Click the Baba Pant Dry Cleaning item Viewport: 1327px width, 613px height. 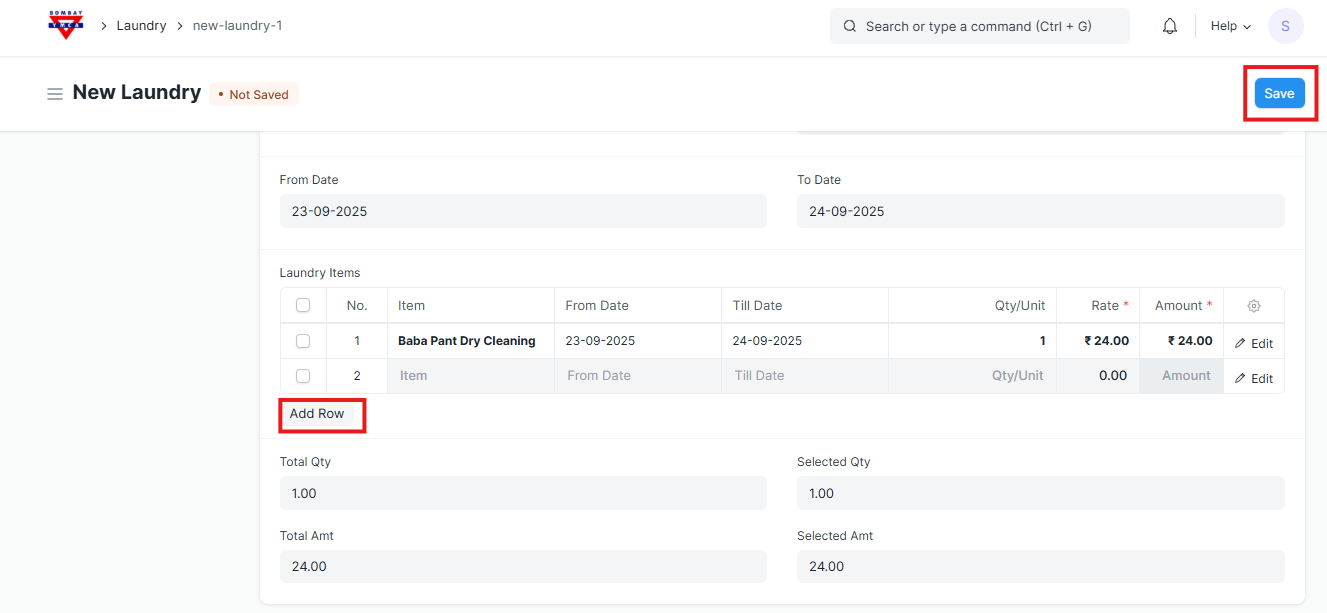467,341
